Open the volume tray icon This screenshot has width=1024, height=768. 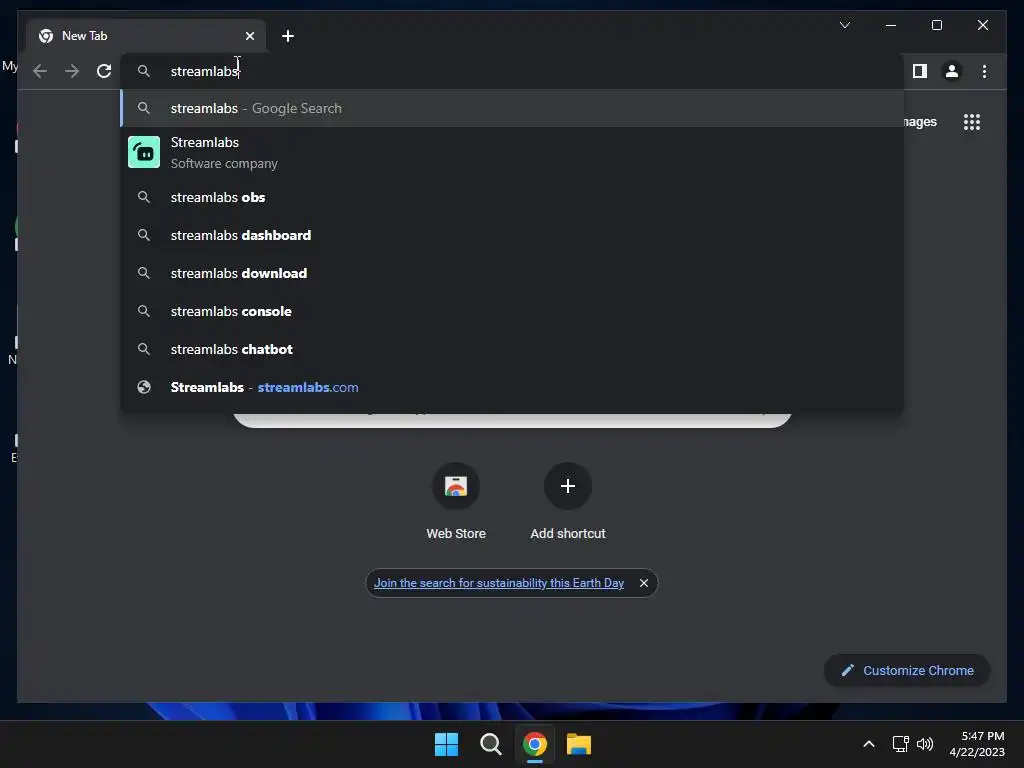click(x=925, y=744)
